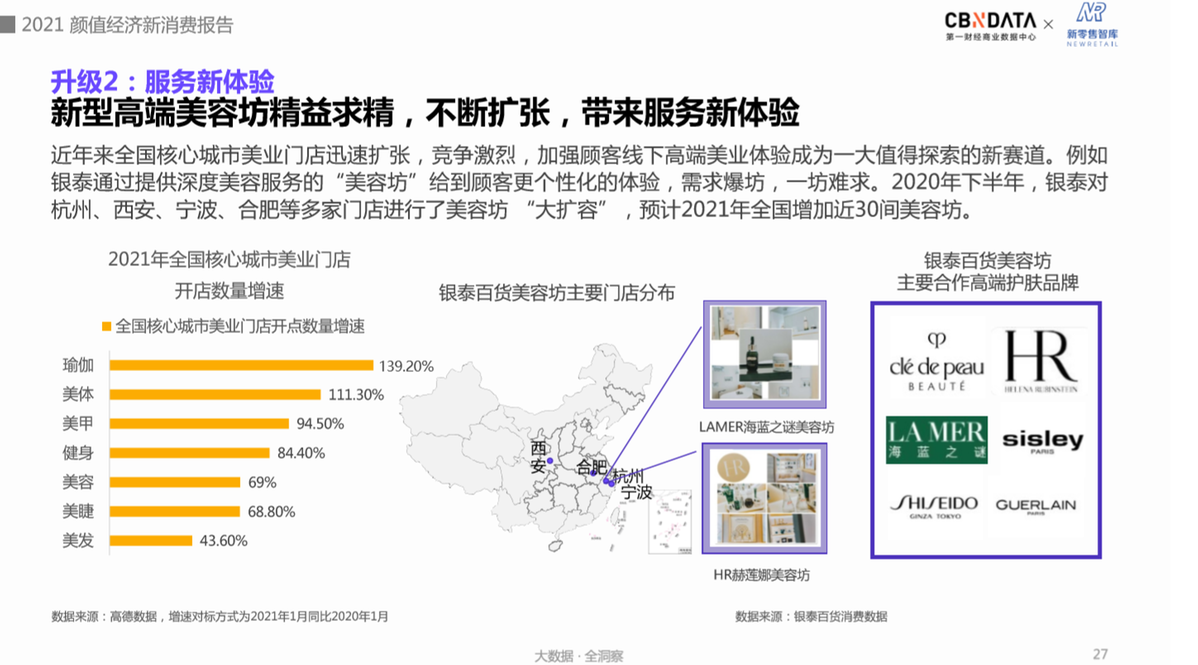Click the value label 68.80%
The image size is (1198, 665).
(x=271, y=512)
